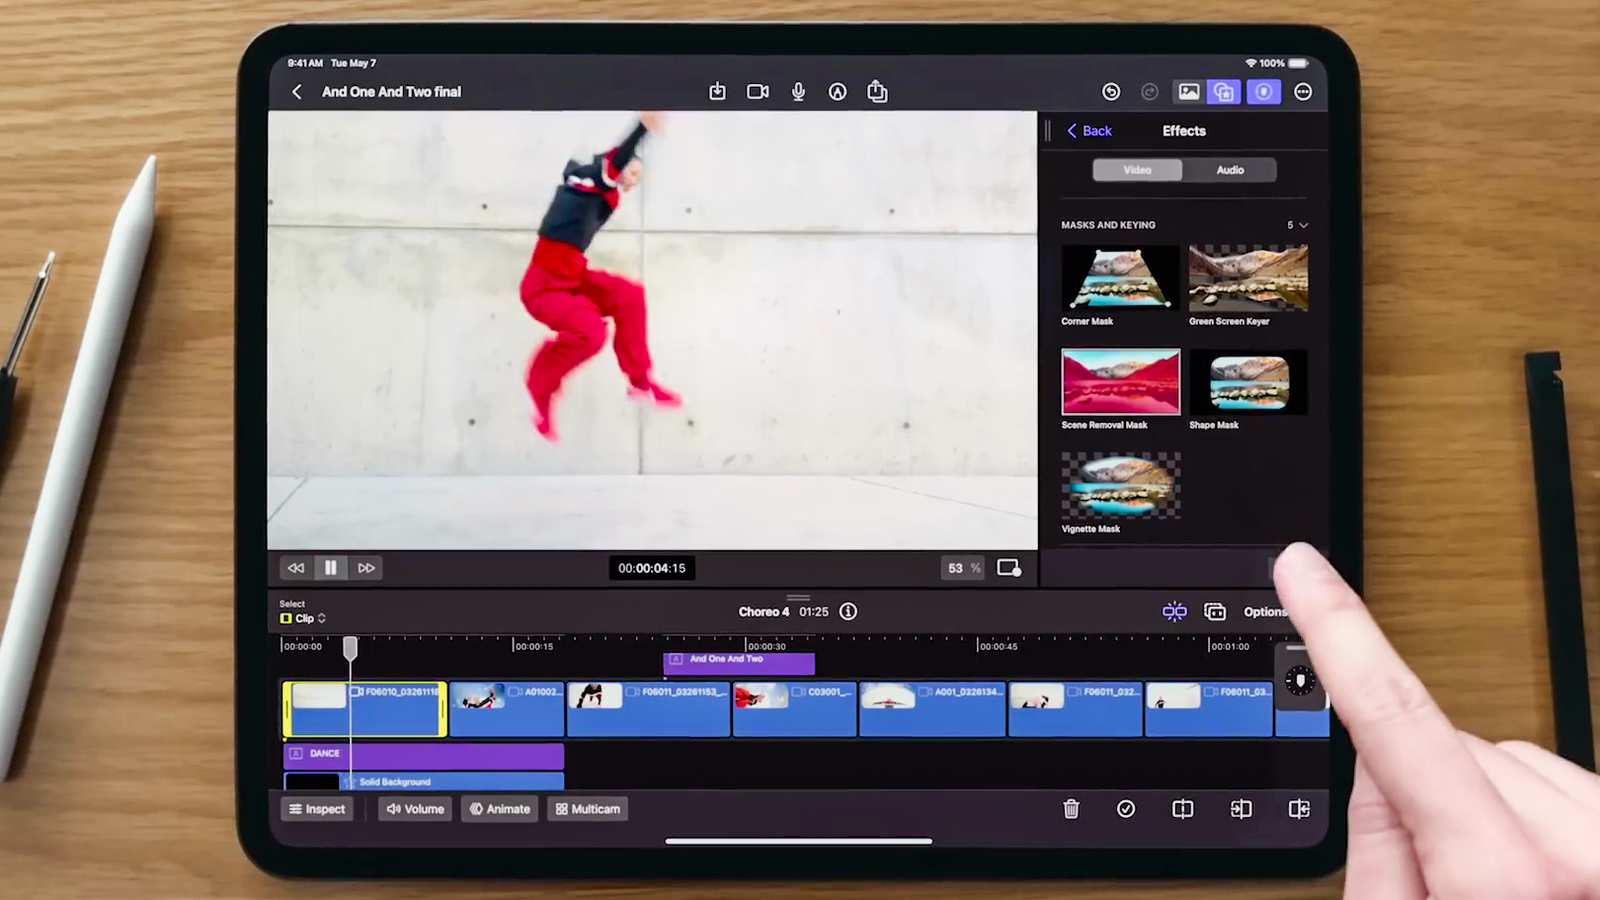Select the F06011_03261153 clip

648,710
